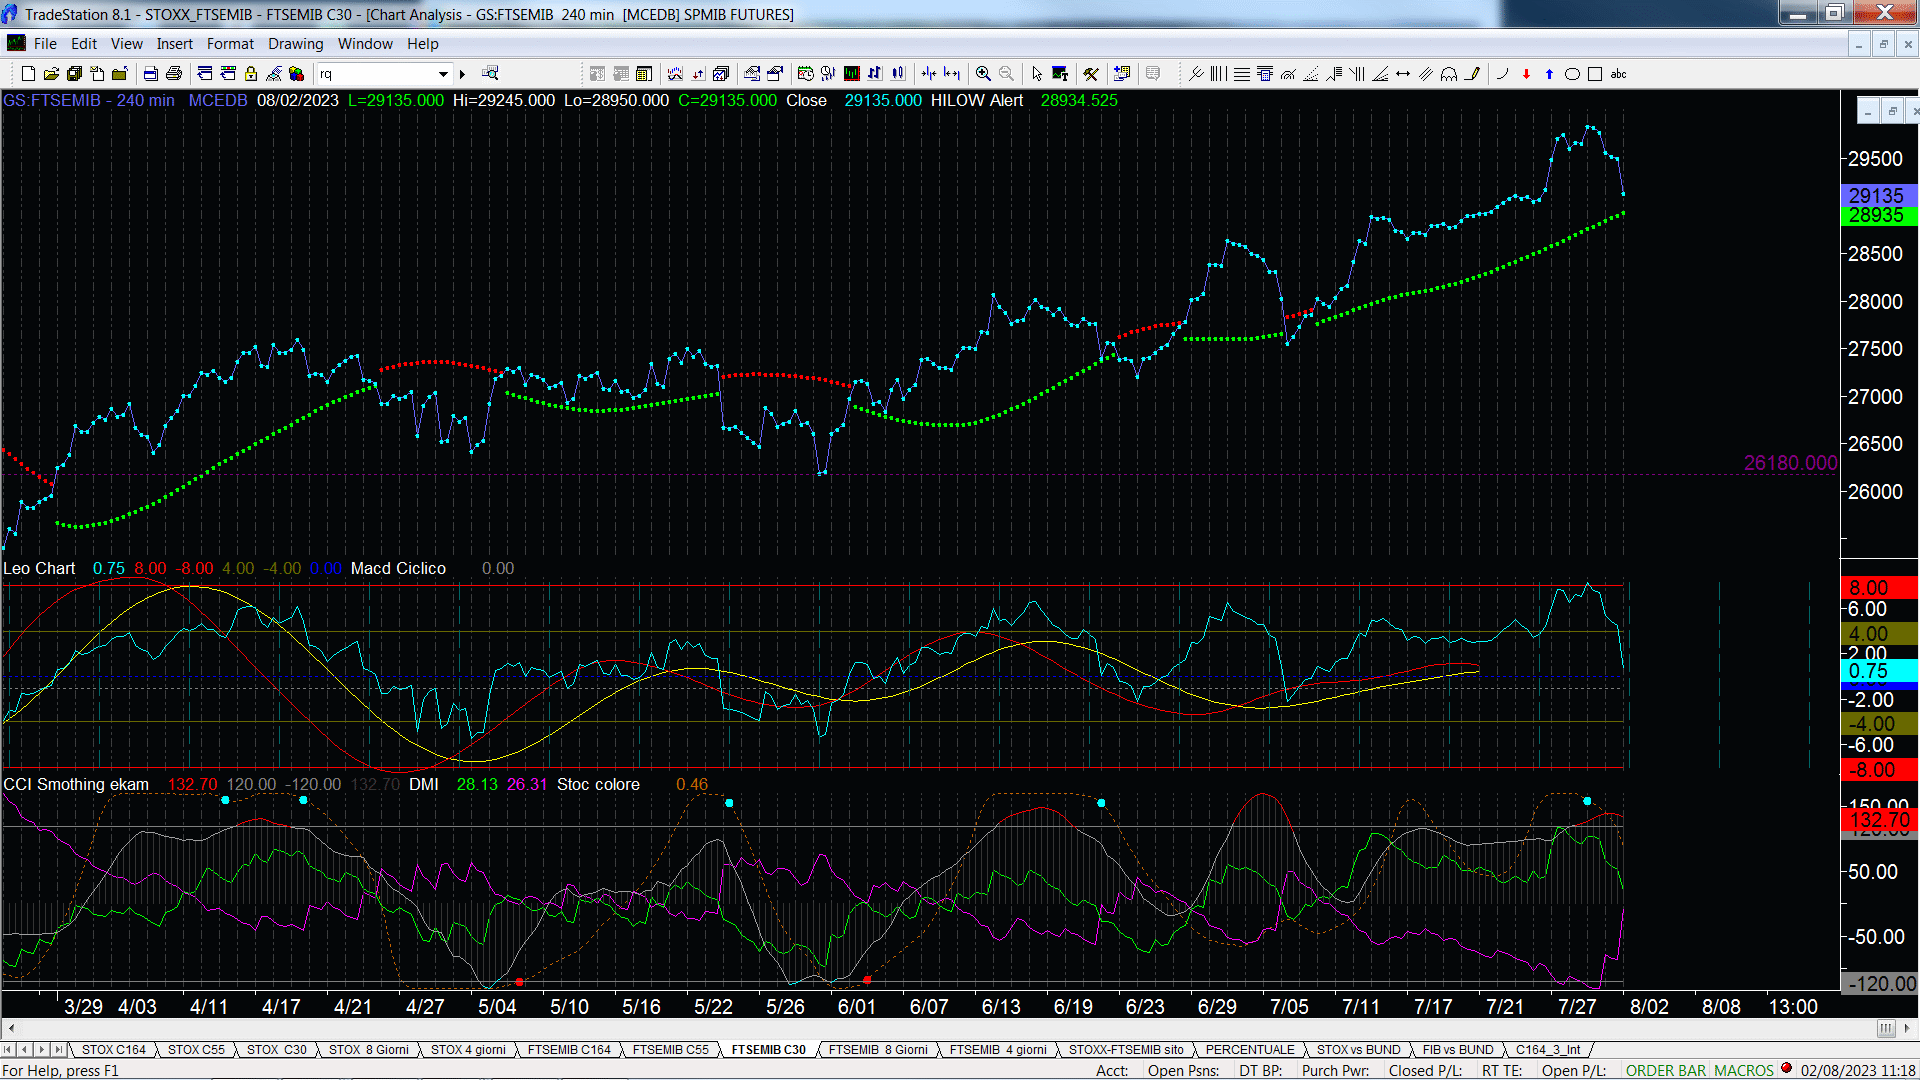Viewport: 1920px width, 1080px height.
Task: Click the horizontal scrollbar left arrow
Action: tap(11, 1028)
